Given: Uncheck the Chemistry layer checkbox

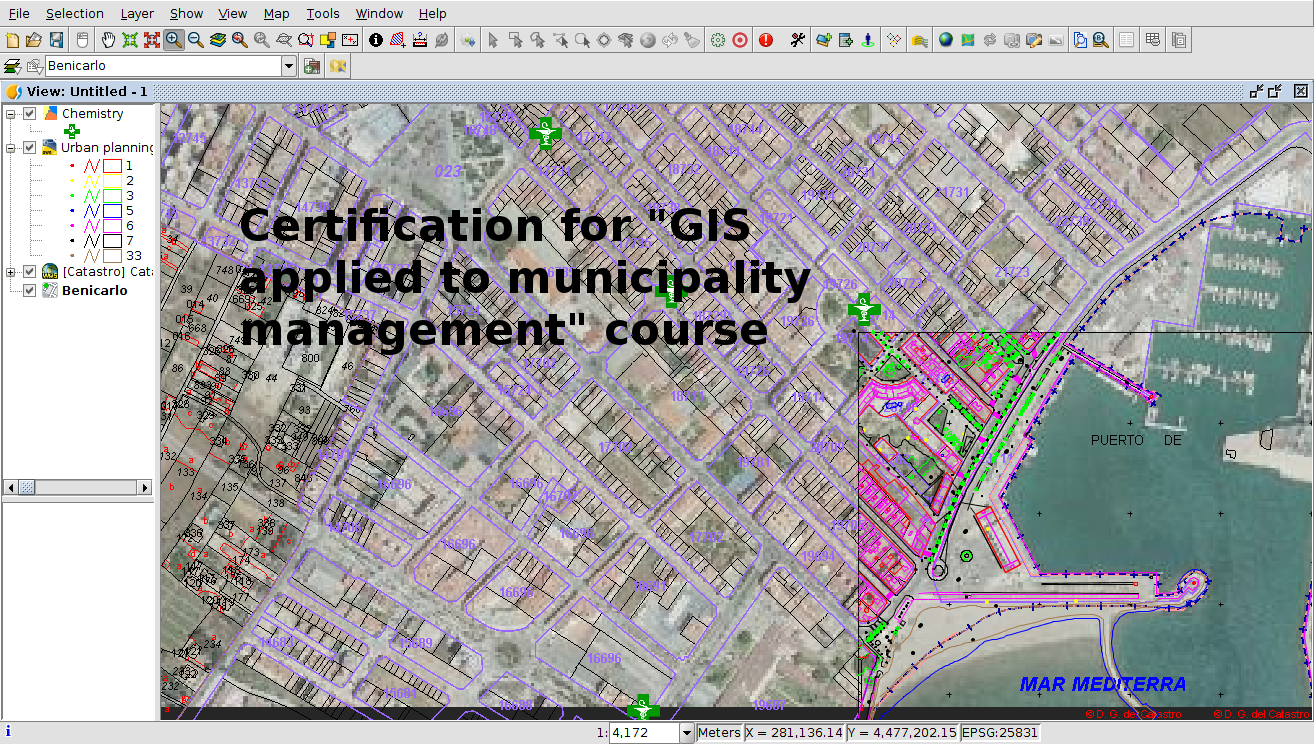Looking at the screenshot, I should (x=30, y=114).
